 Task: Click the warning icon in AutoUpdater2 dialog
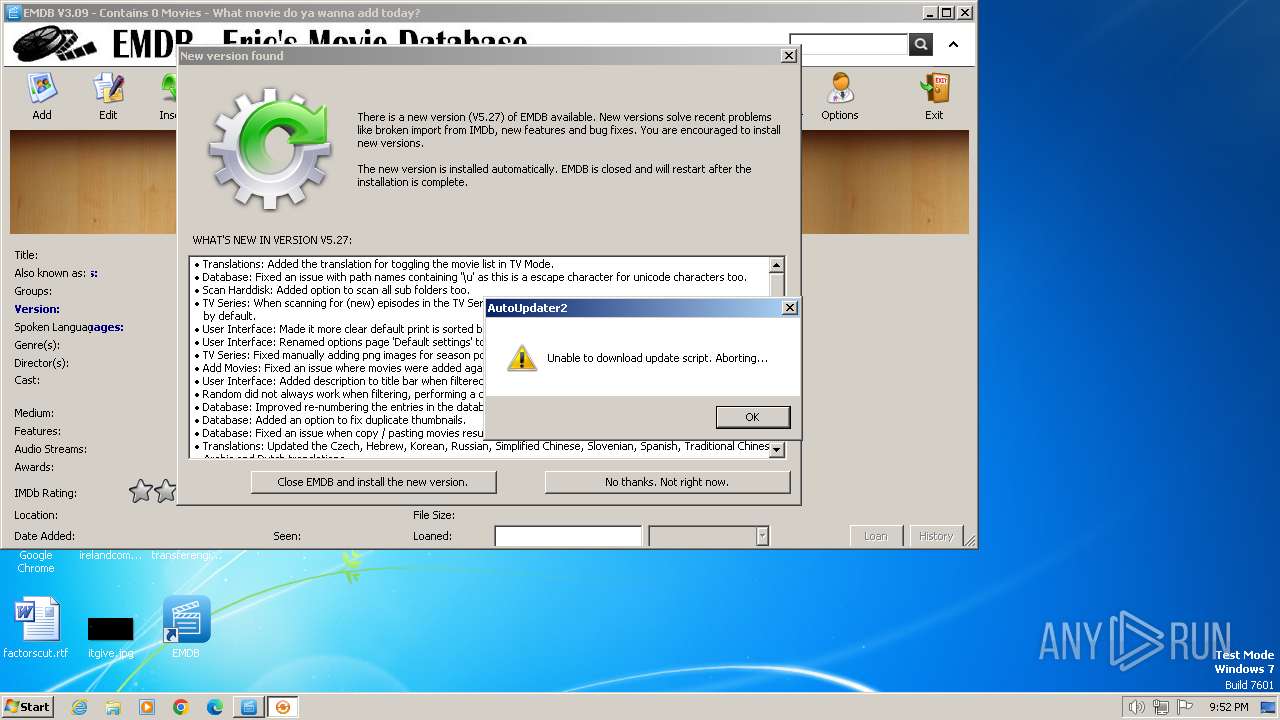tap(521, 358)
